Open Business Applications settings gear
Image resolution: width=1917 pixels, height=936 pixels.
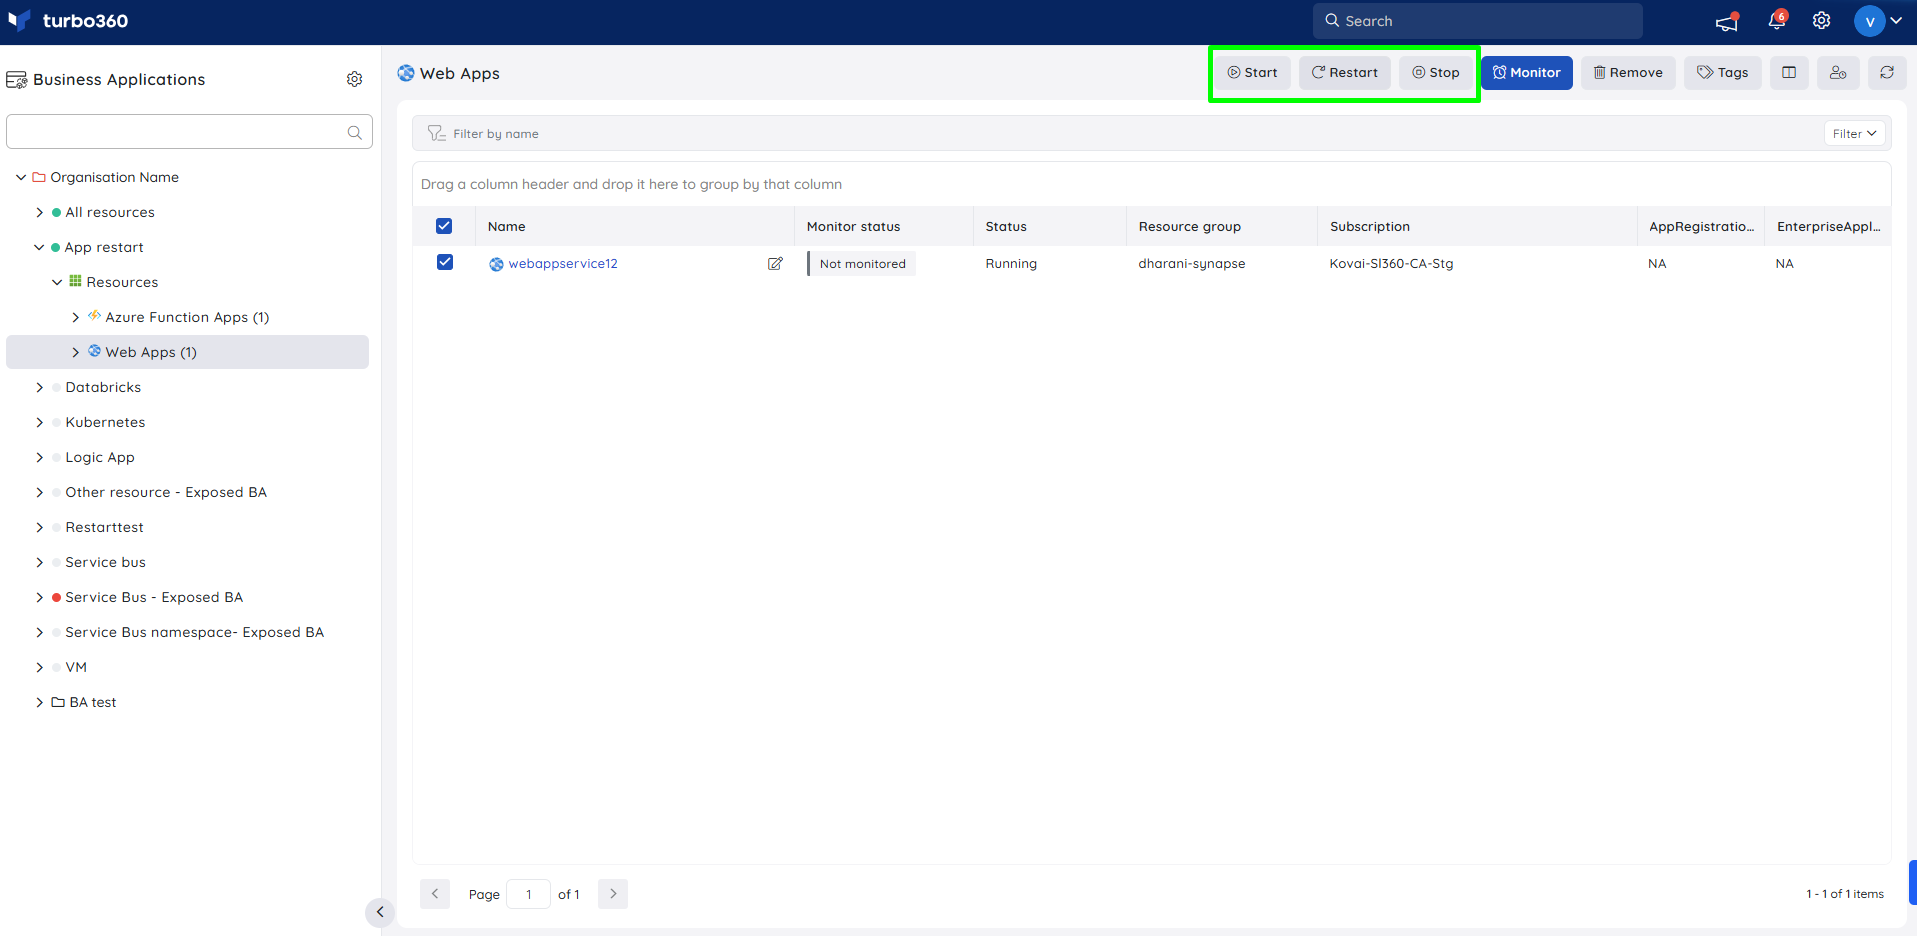[354, 79]
